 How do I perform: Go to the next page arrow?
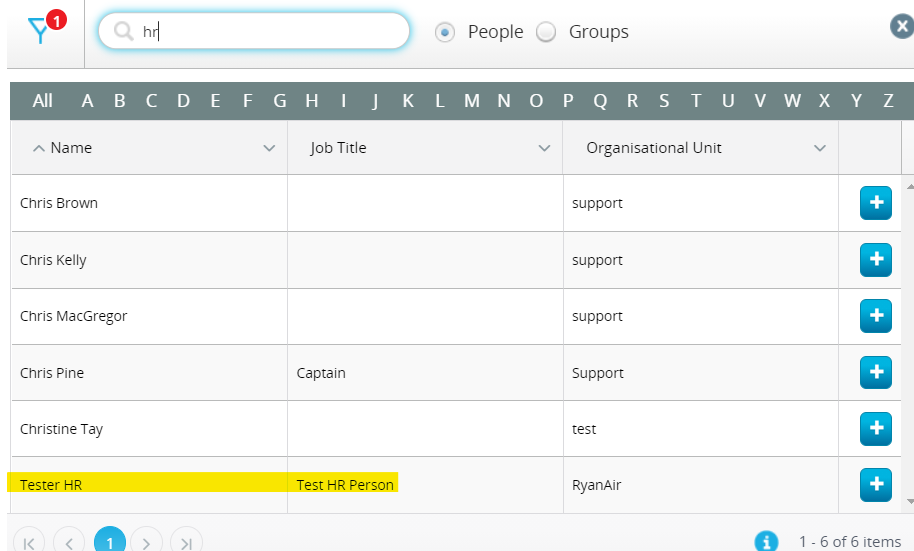tap(146, 542)
